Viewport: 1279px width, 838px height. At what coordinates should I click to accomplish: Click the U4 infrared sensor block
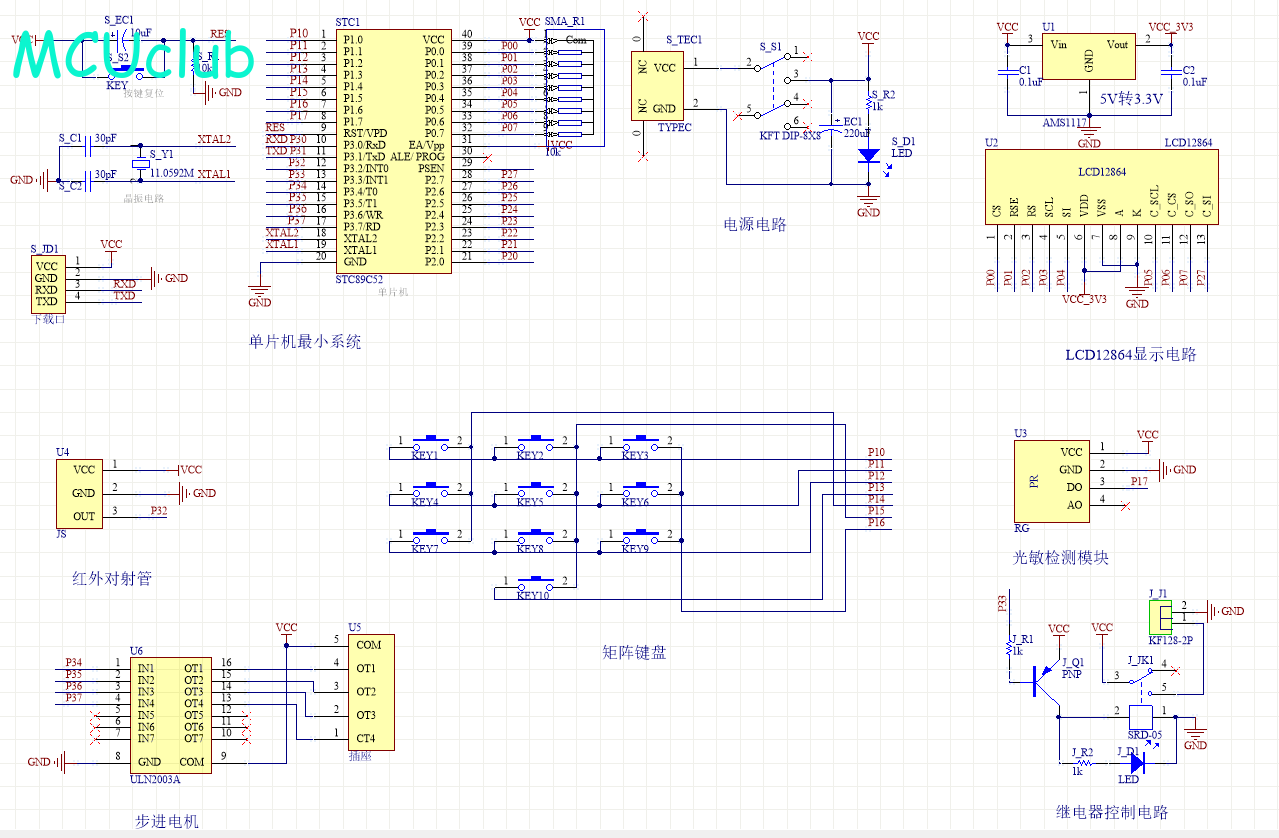pos(84,492)
